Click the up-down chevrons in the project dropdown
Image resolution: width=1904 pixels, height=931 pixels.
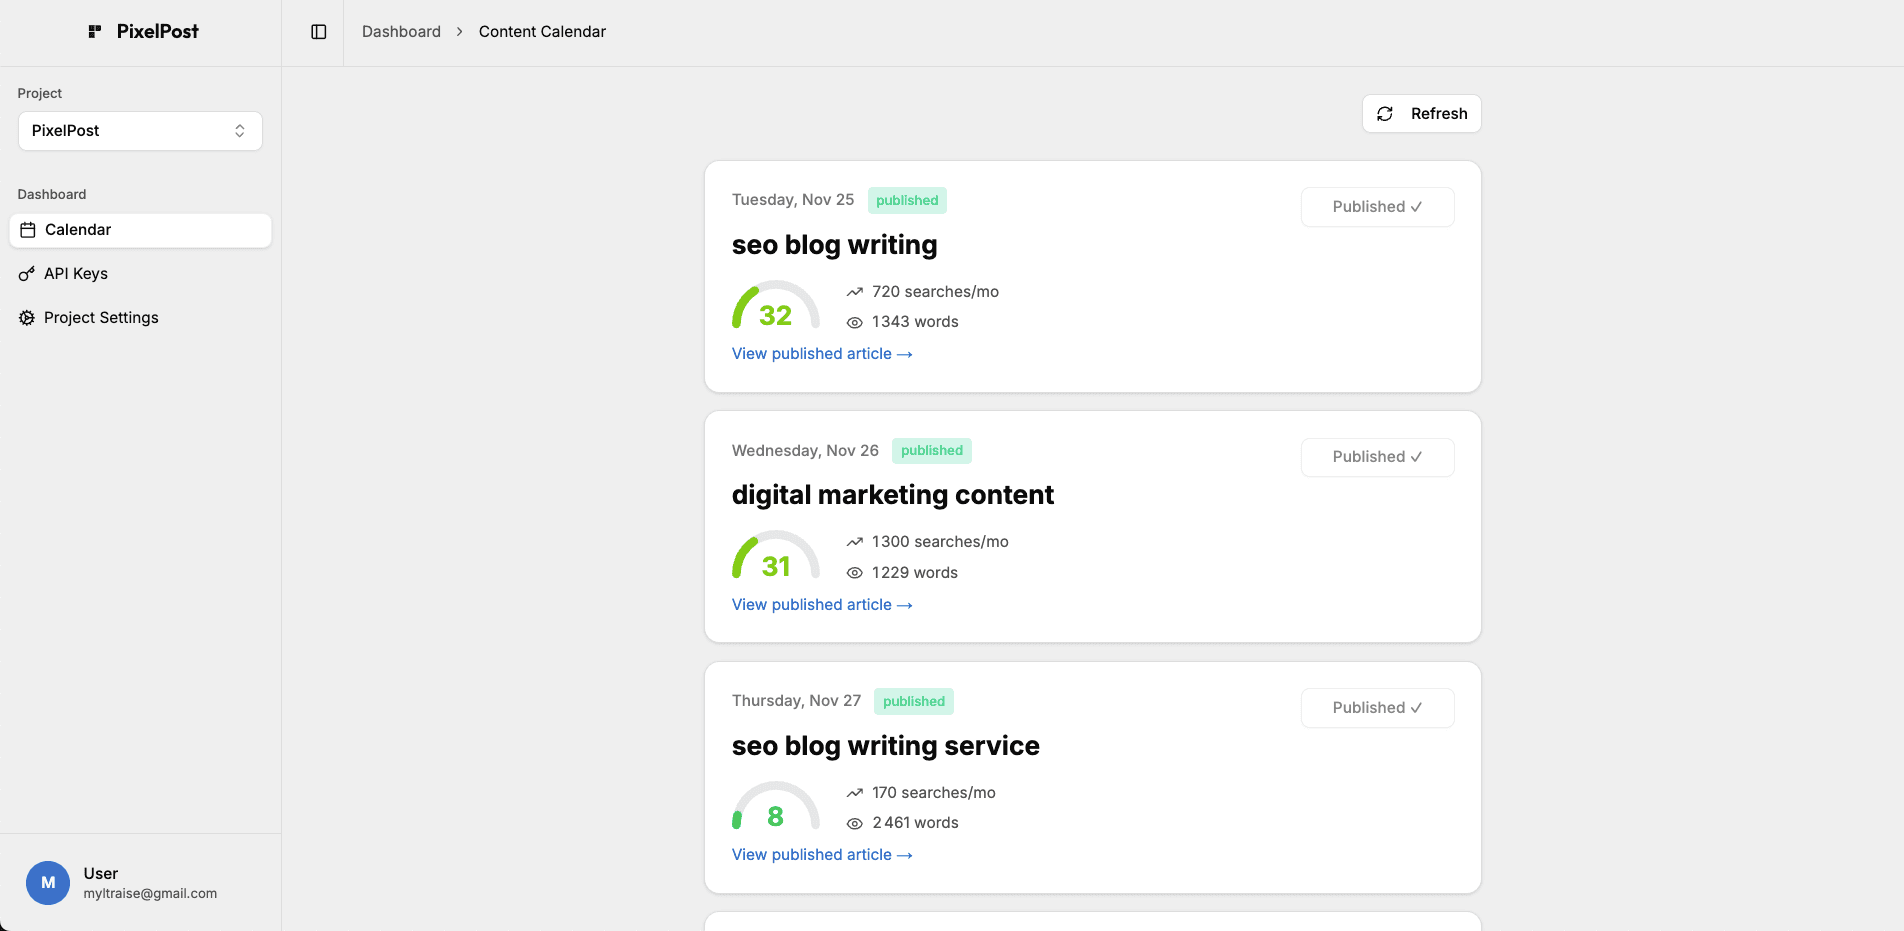(240, 130)
